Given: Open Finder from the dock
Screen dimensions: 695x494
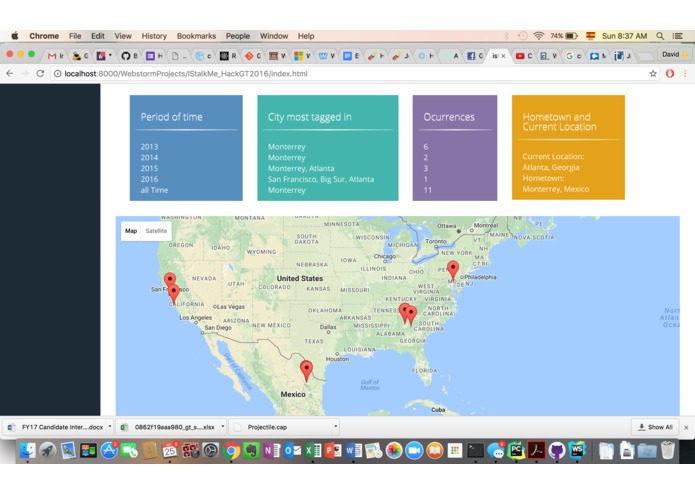Looking at the screenshot, I should [27, 451].
